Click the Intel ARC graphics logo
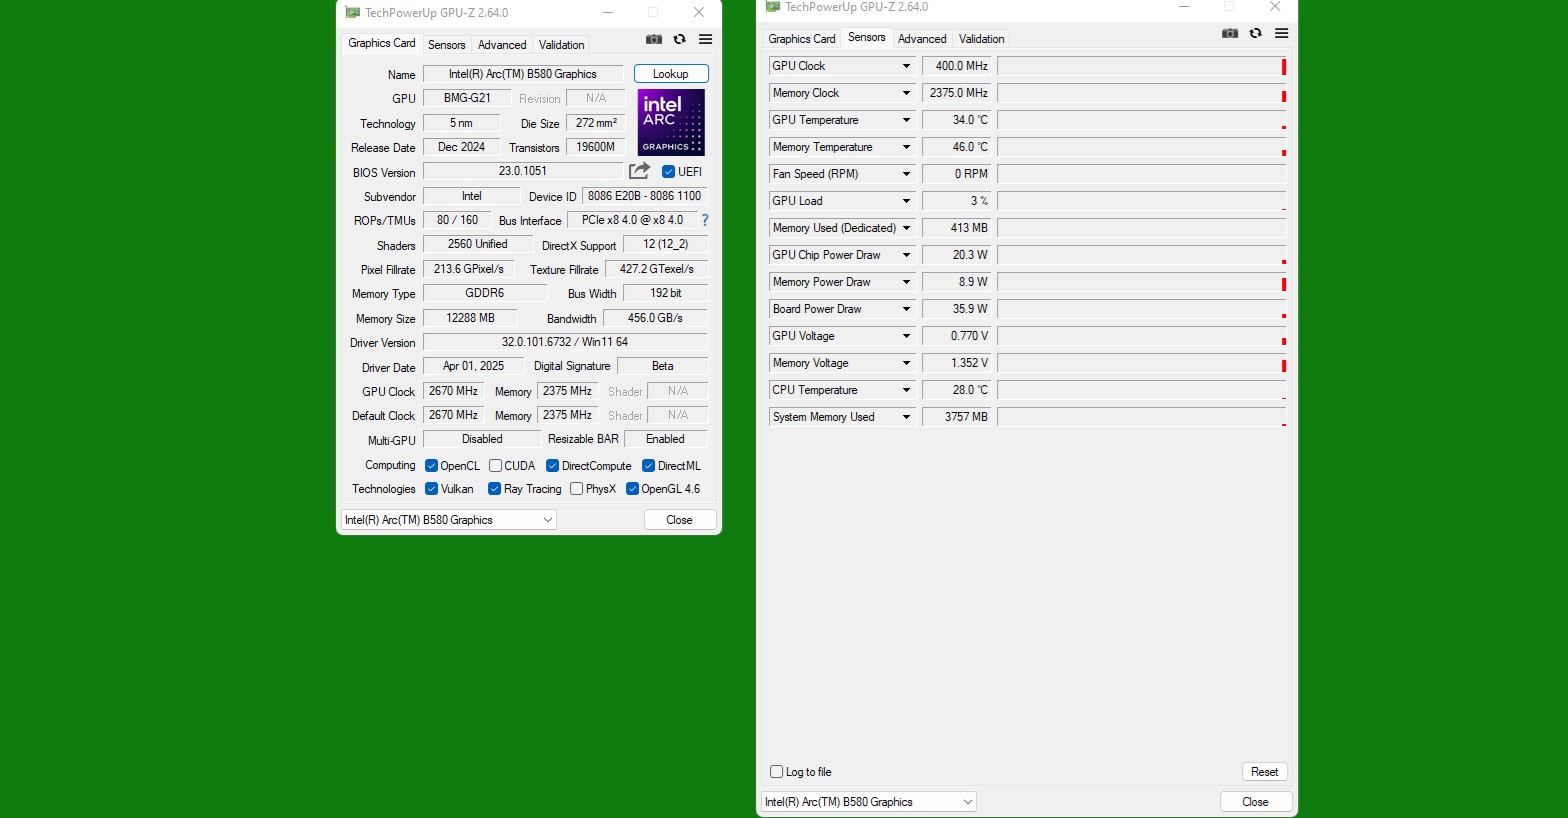Viewport: 1568px width, 818px height. 671,122
